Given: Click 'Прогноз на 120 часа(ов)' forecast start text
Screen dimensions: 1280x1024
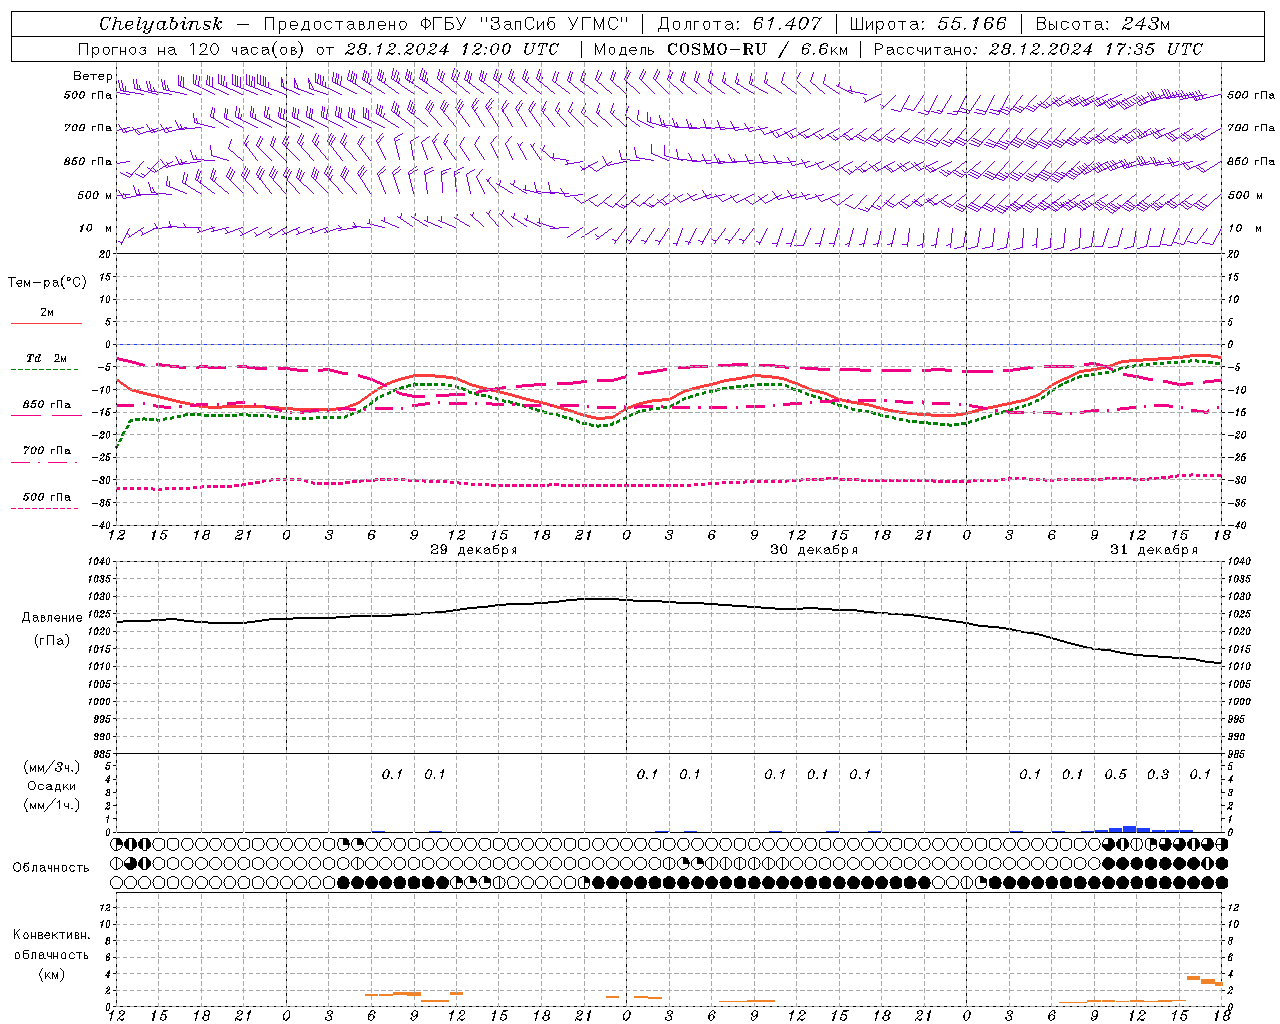Looking at the screenshot, I should [192, 49].
